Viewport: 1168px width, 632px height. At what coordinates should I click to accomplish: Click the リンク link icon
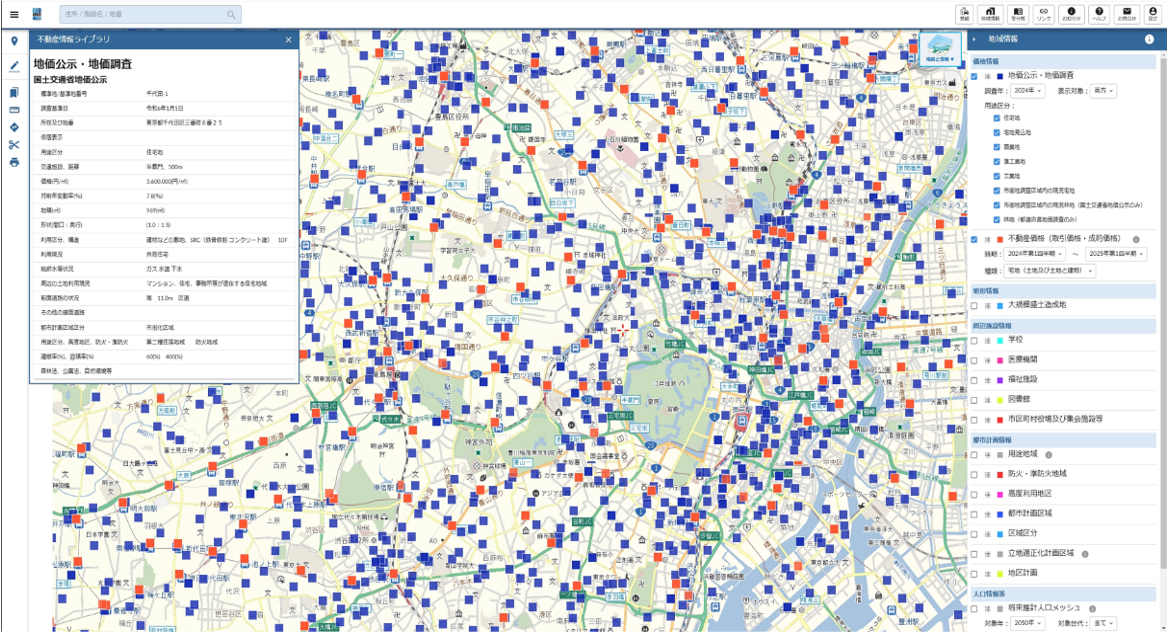pyautogui.click(x=1044, y=14)
